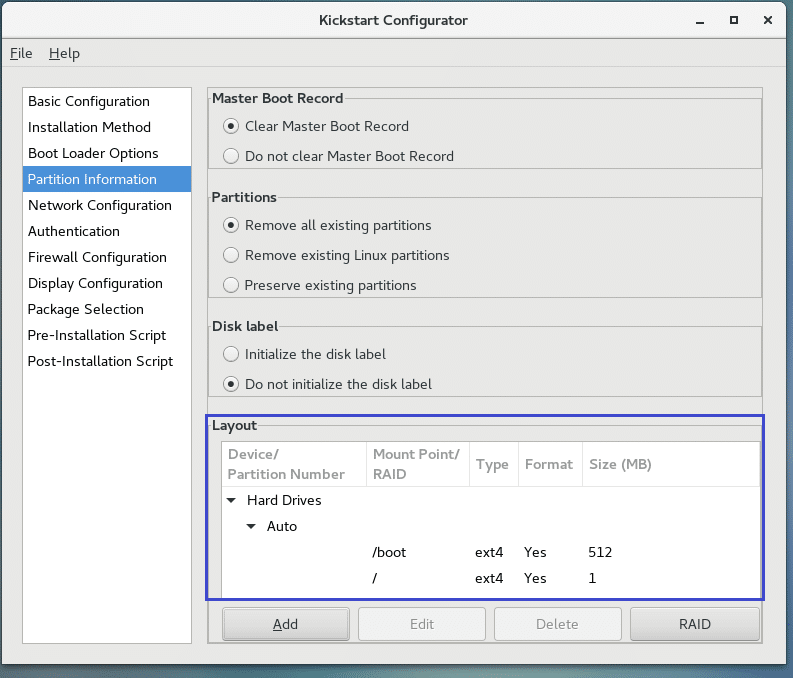Open the File menu
Image resolution: width=793 pixels, height=678 pixels.
coord(21,53)
